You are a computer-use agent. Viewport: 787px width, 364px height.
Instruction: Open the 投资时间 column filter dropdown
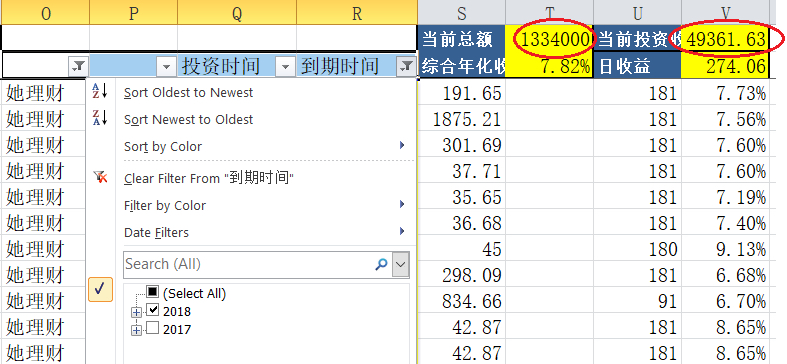pyautogui.click(x=285, y=66)
